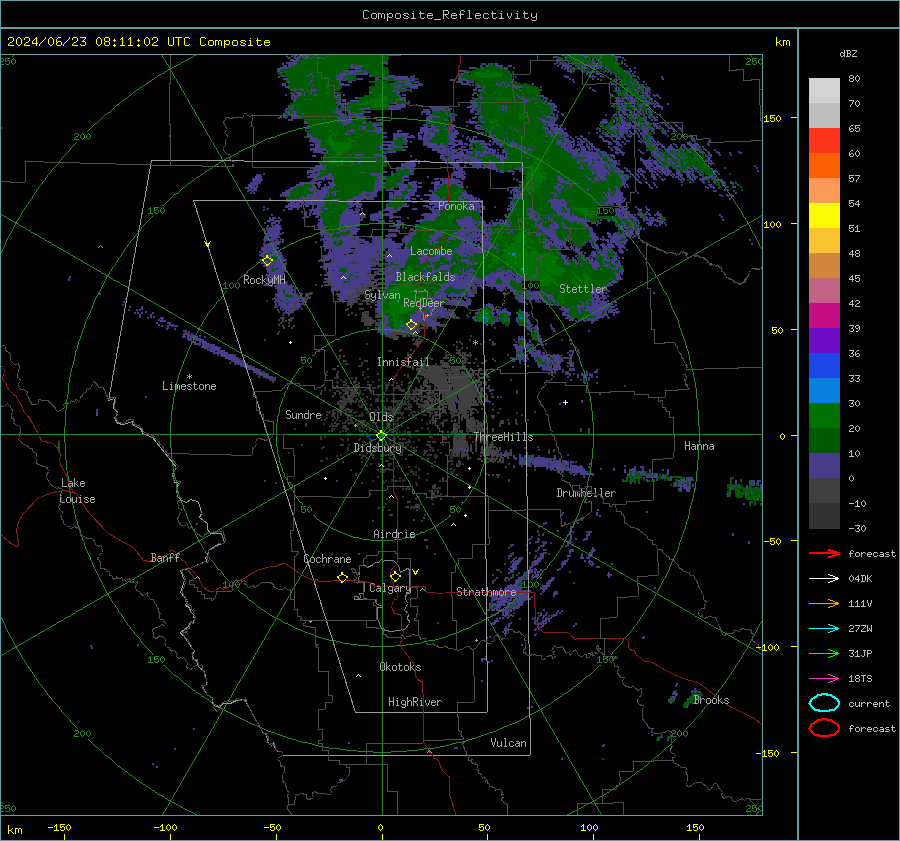
Task: Click the yellow diamond marker near RedDeer
Action: click(412, 325)
